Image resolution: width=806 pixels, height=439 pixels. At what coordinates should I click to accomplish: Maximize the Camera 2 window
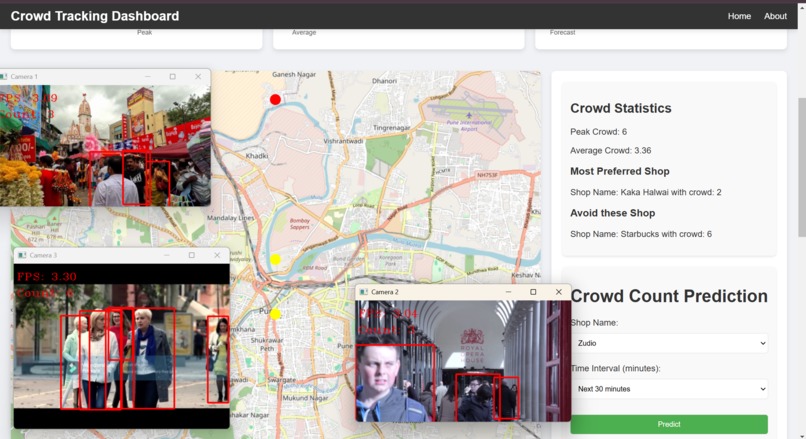click(533, 291)
